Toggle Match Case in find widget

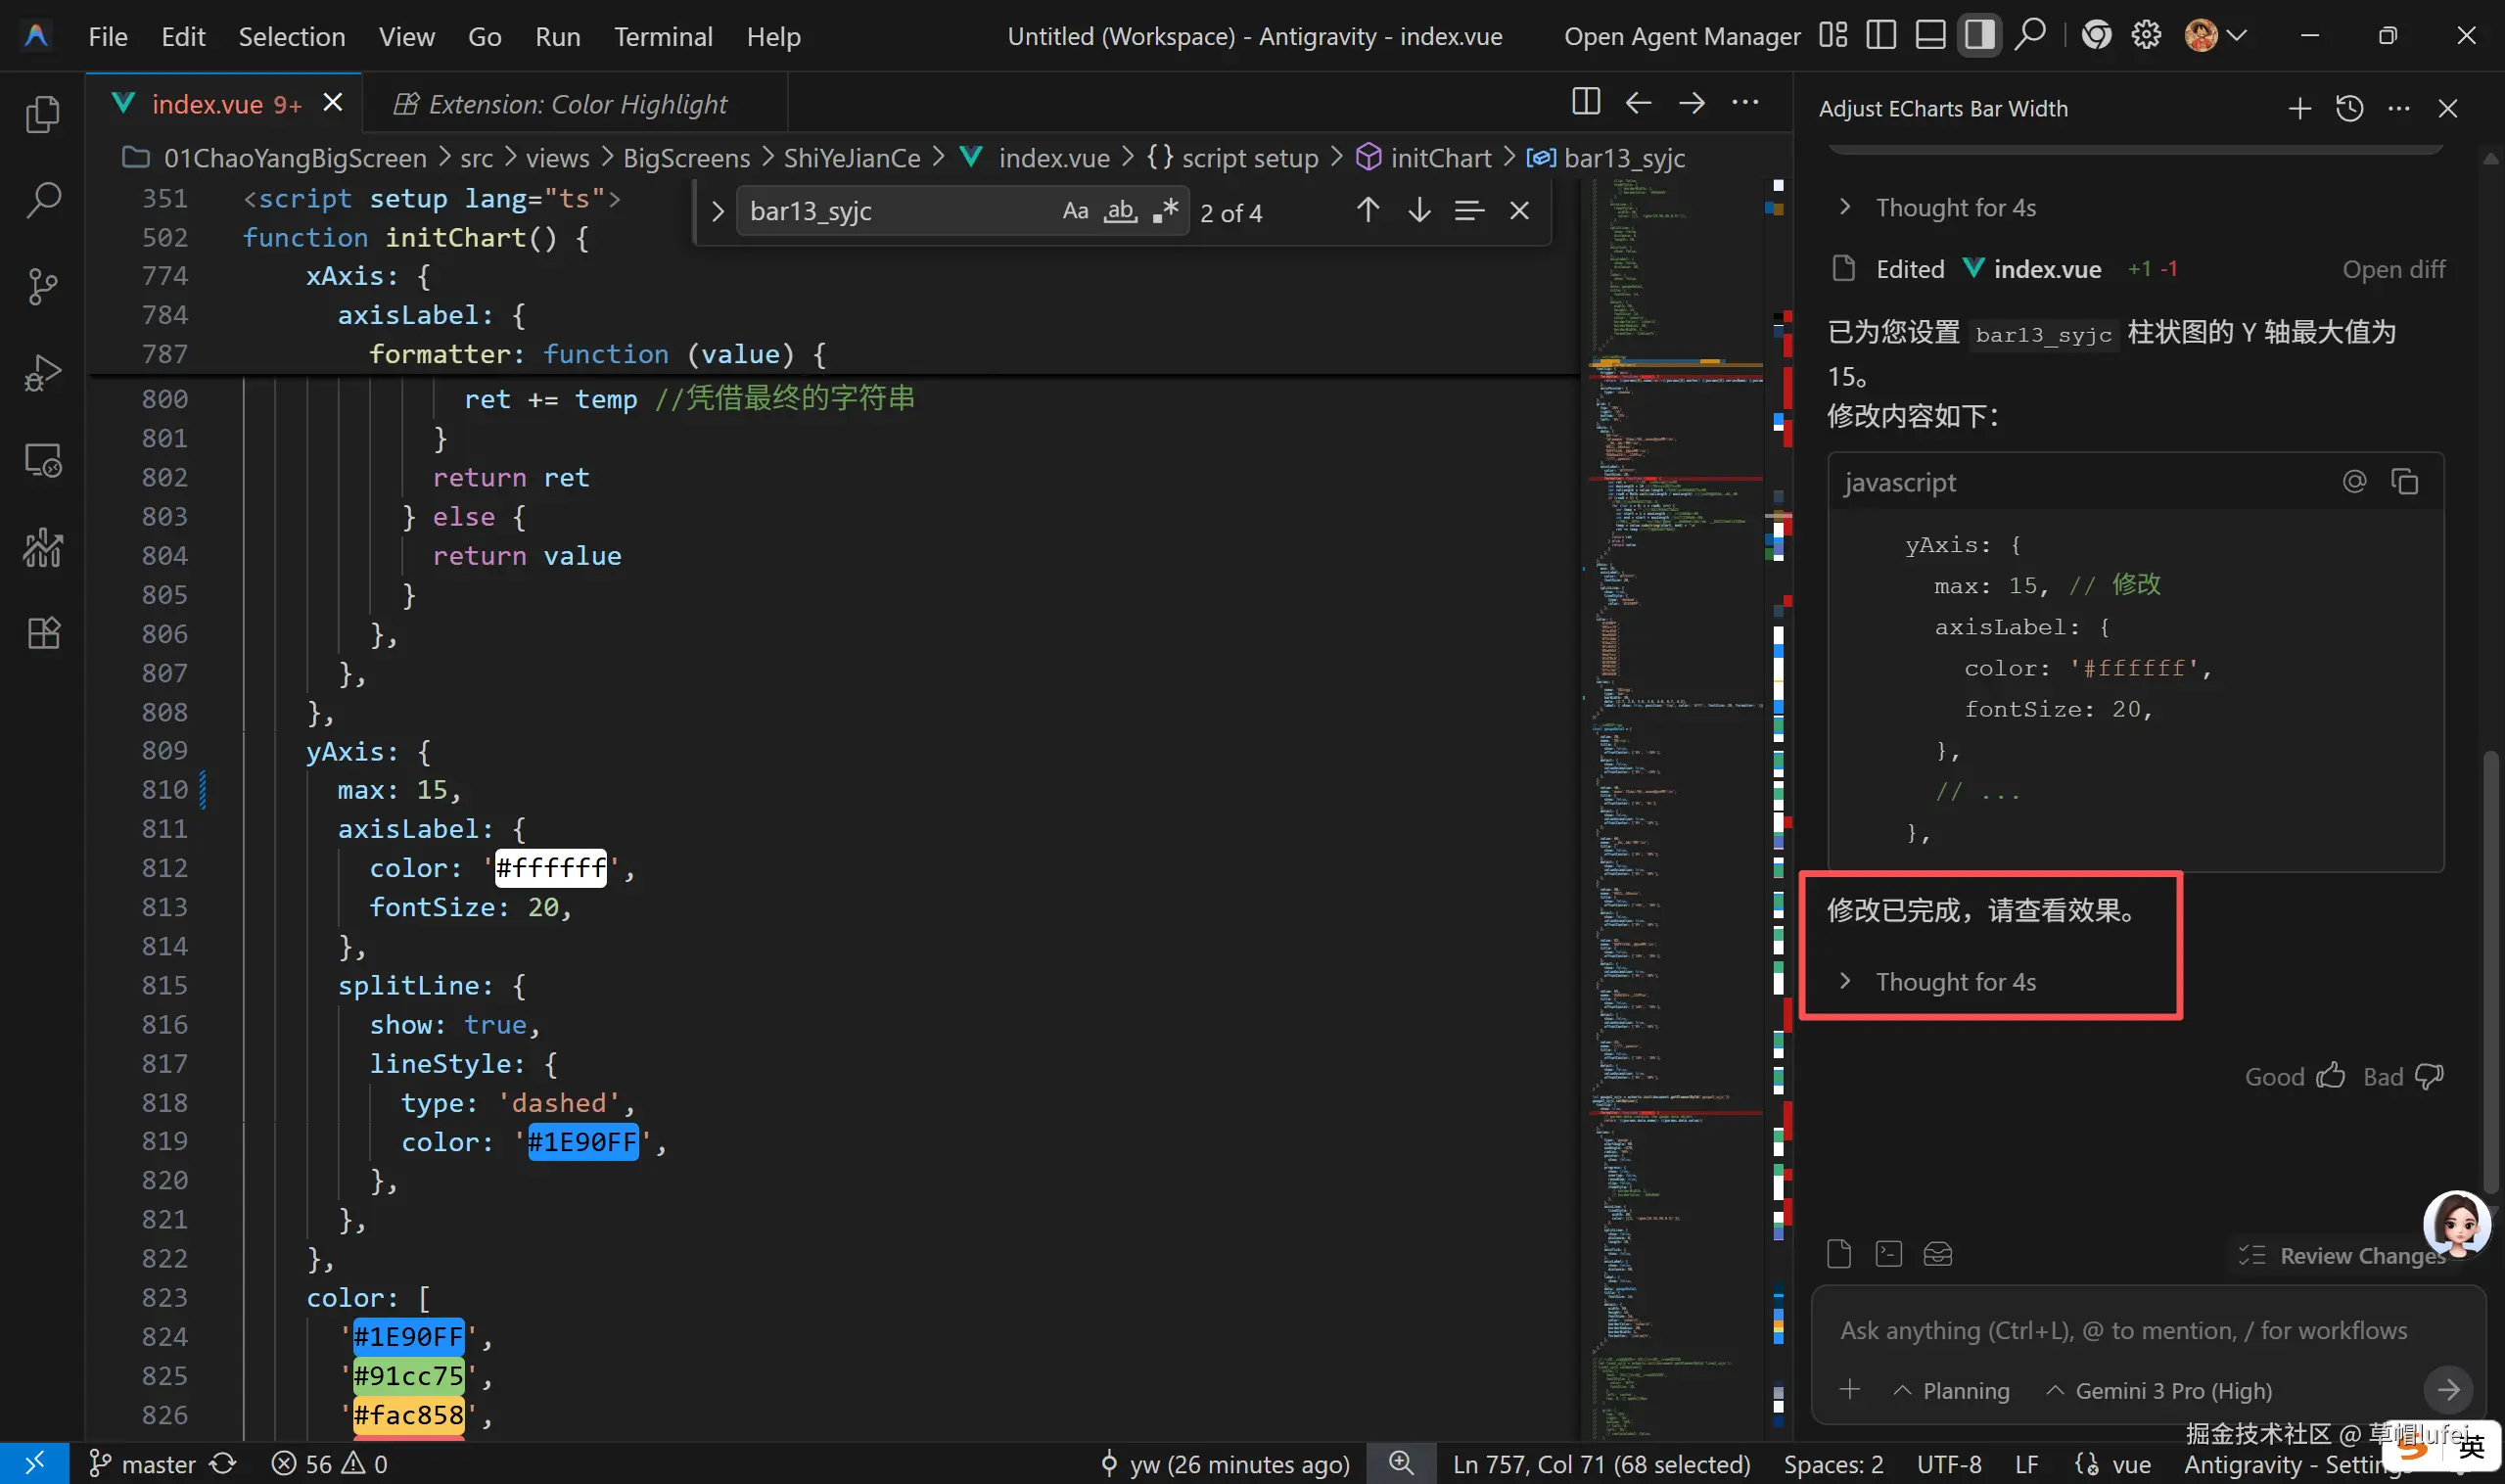[1075, 211]
